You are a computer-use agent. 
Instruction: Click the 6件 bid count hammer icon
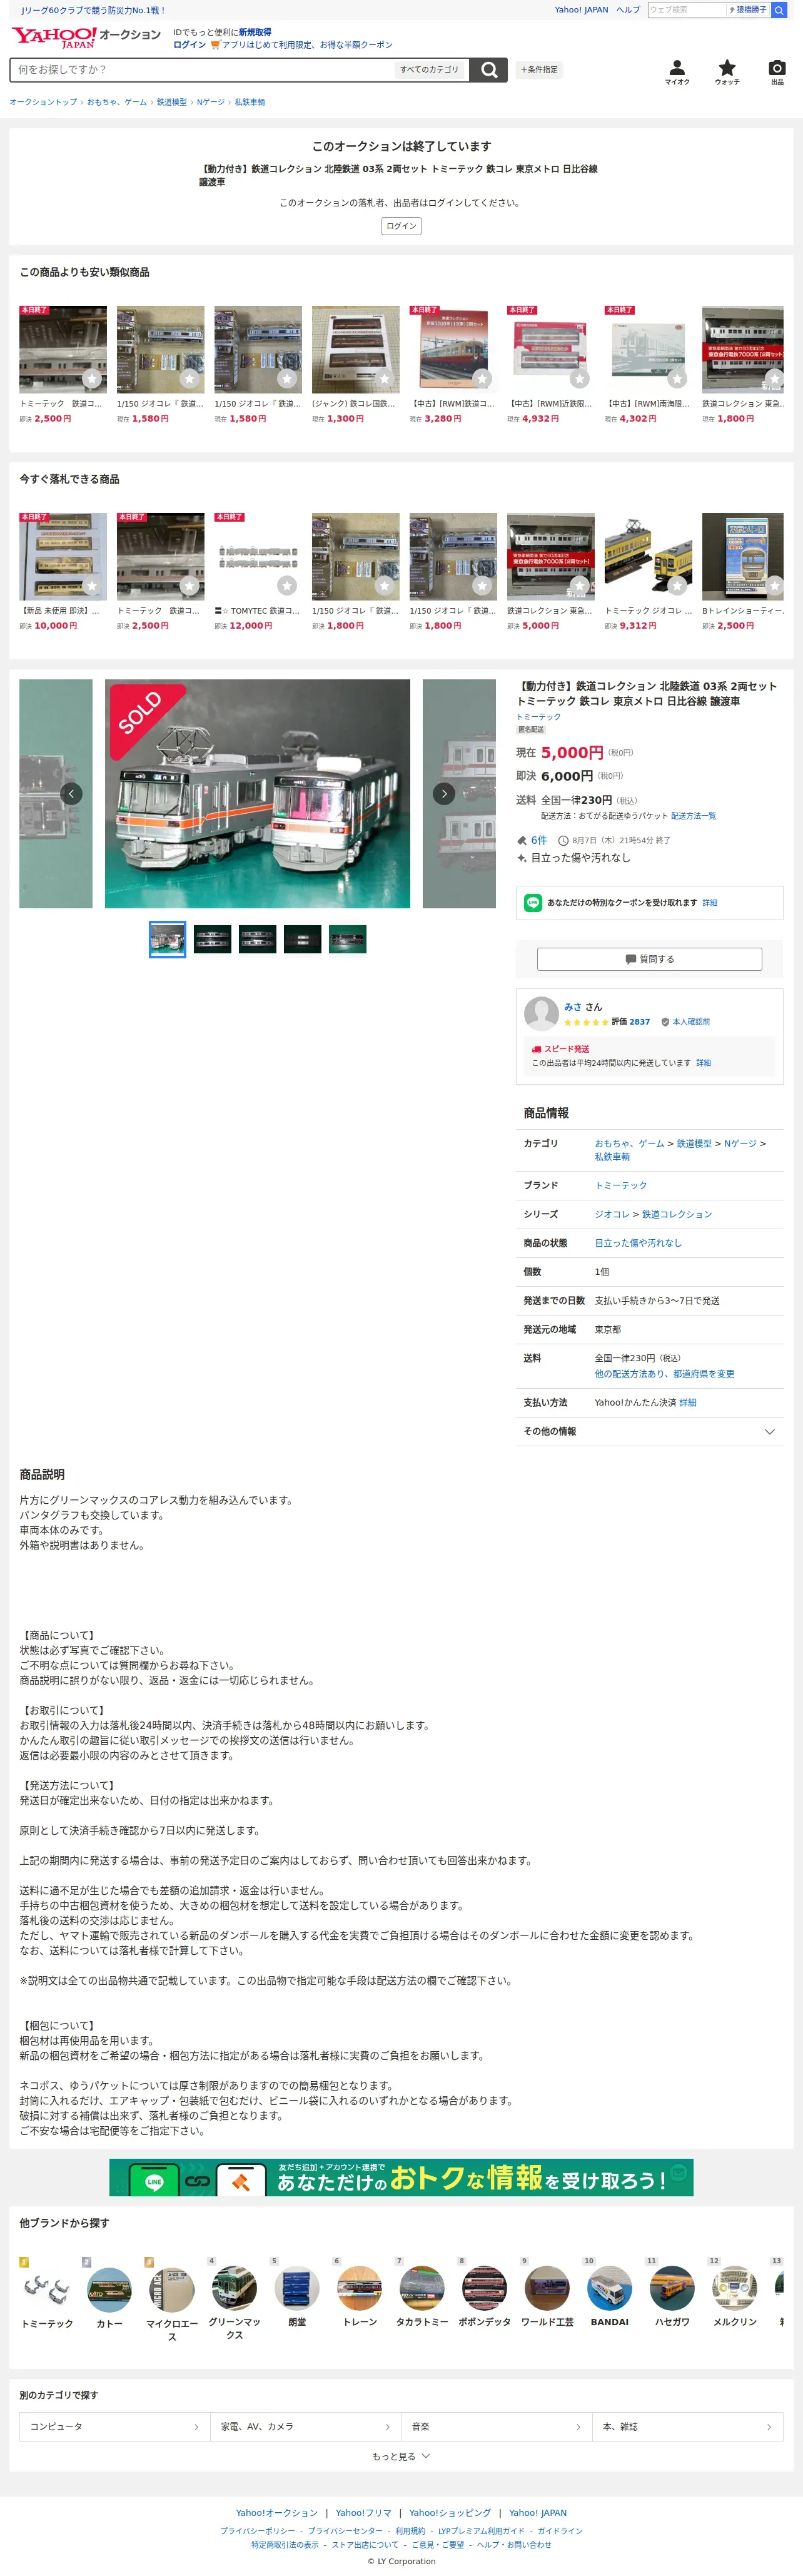coord(521,841)
